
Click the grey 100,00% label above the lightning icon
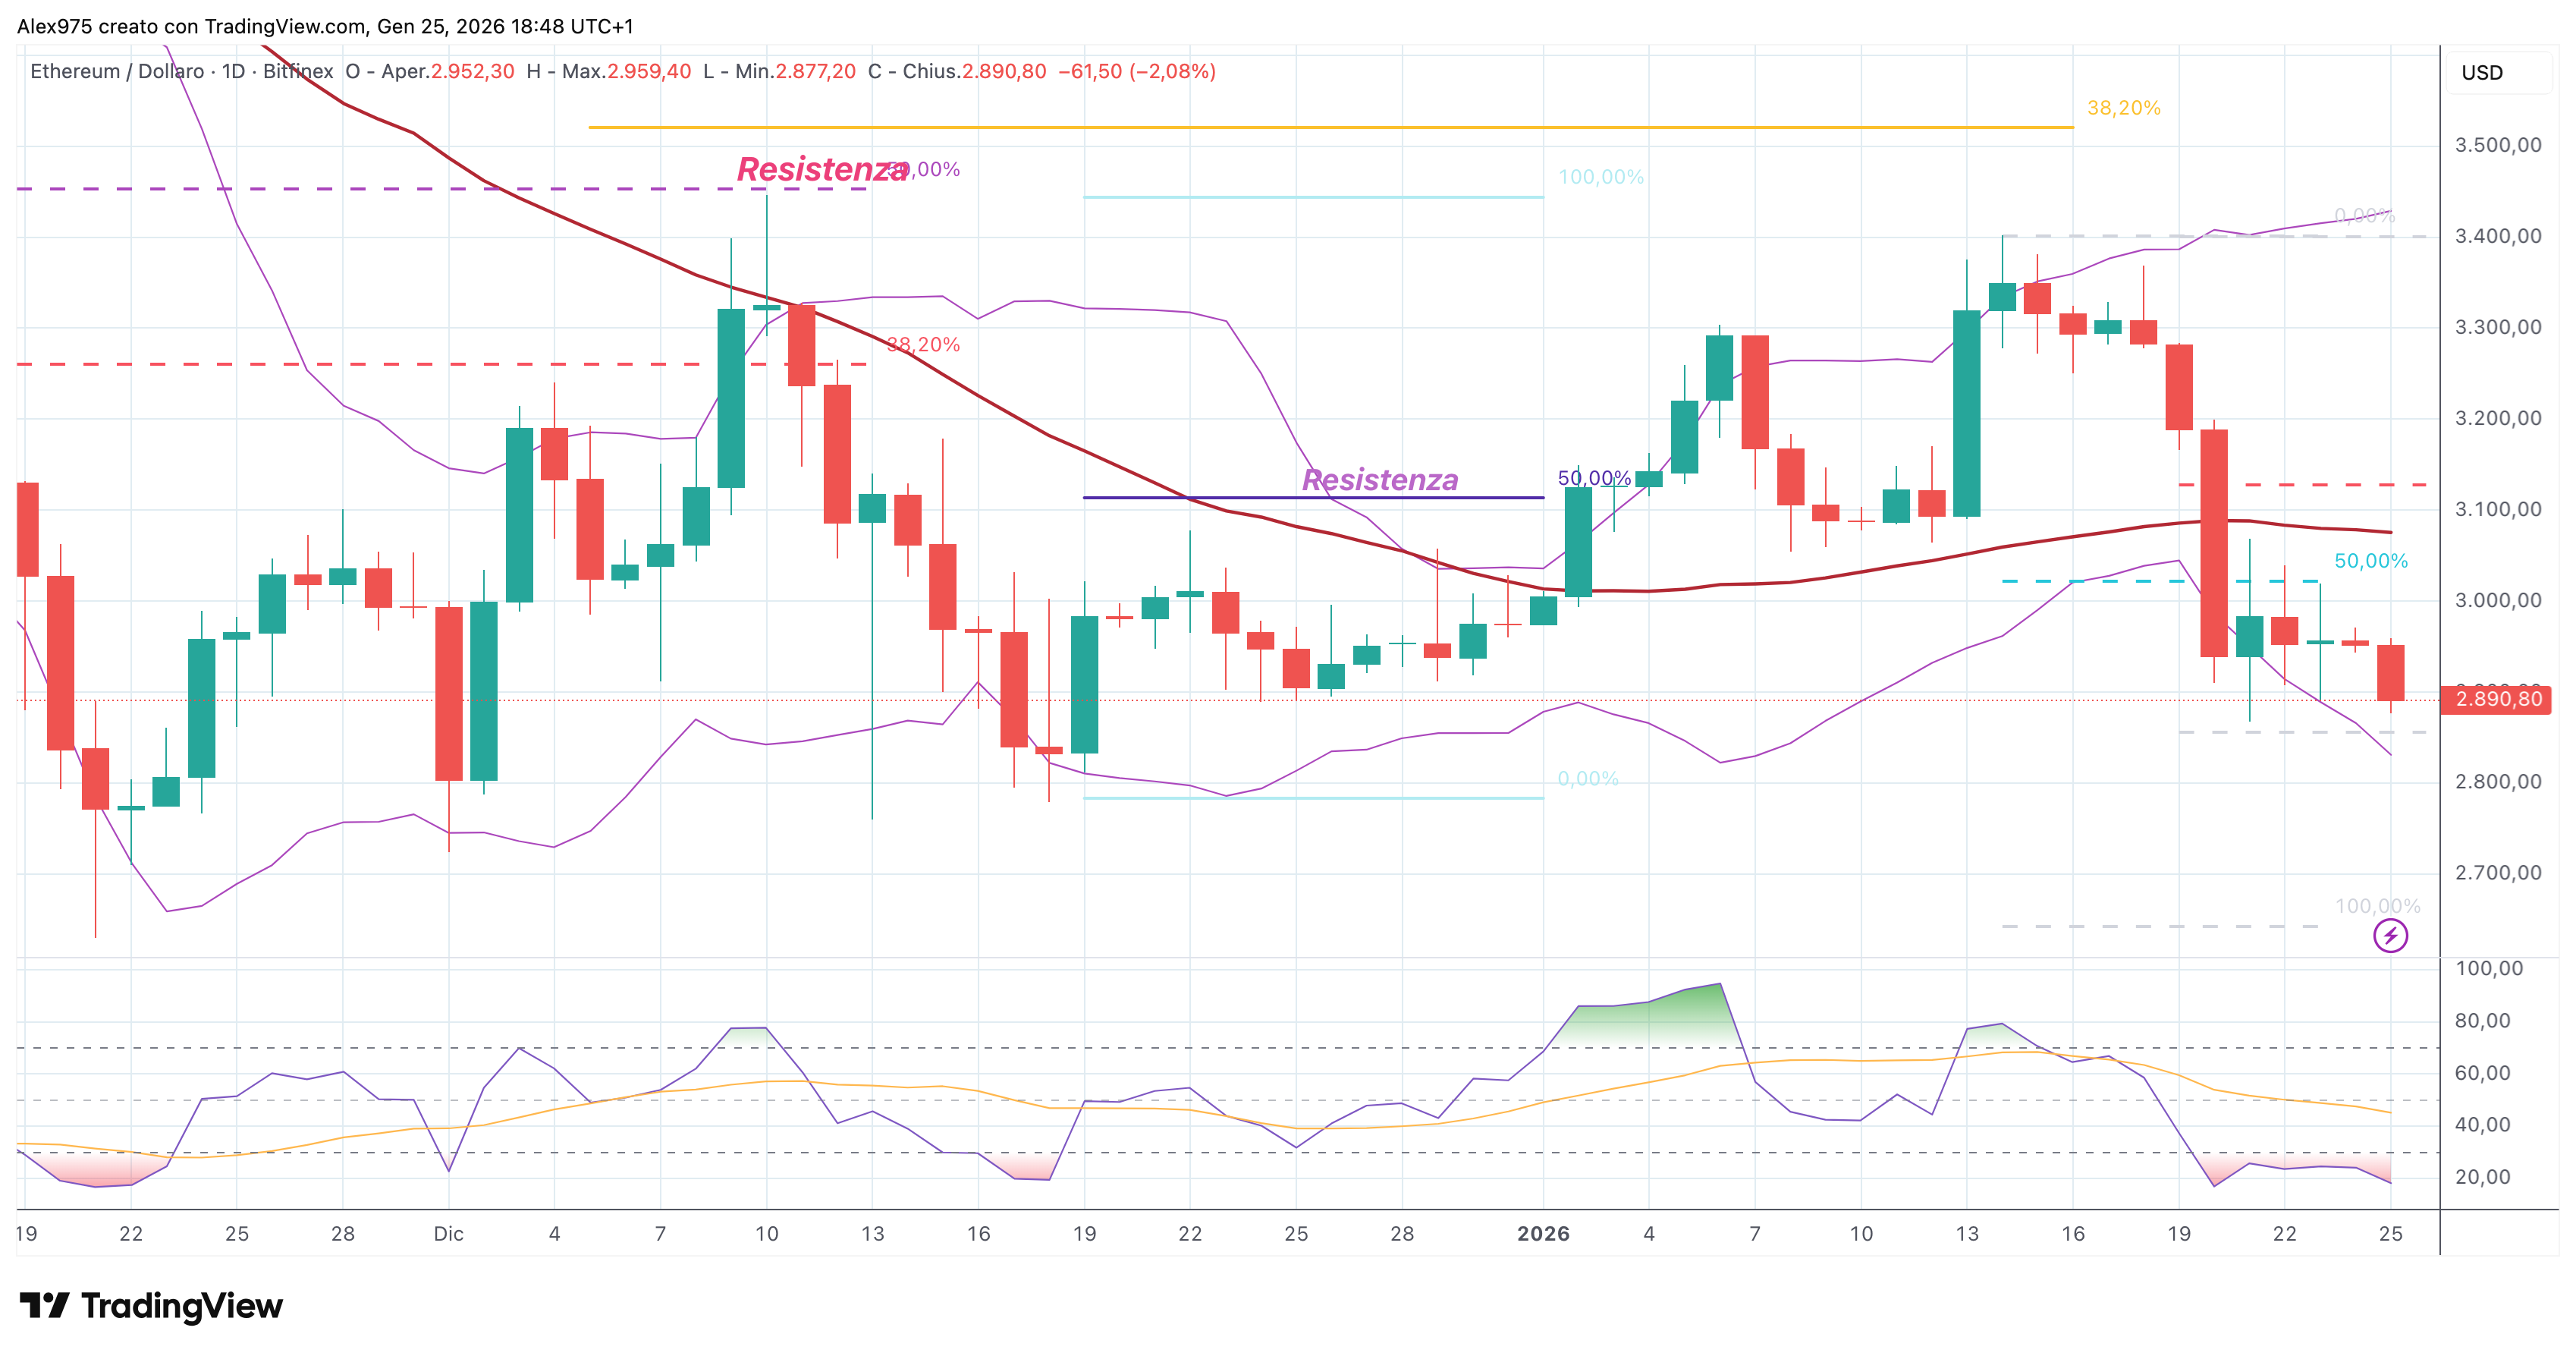[2377, 906]
